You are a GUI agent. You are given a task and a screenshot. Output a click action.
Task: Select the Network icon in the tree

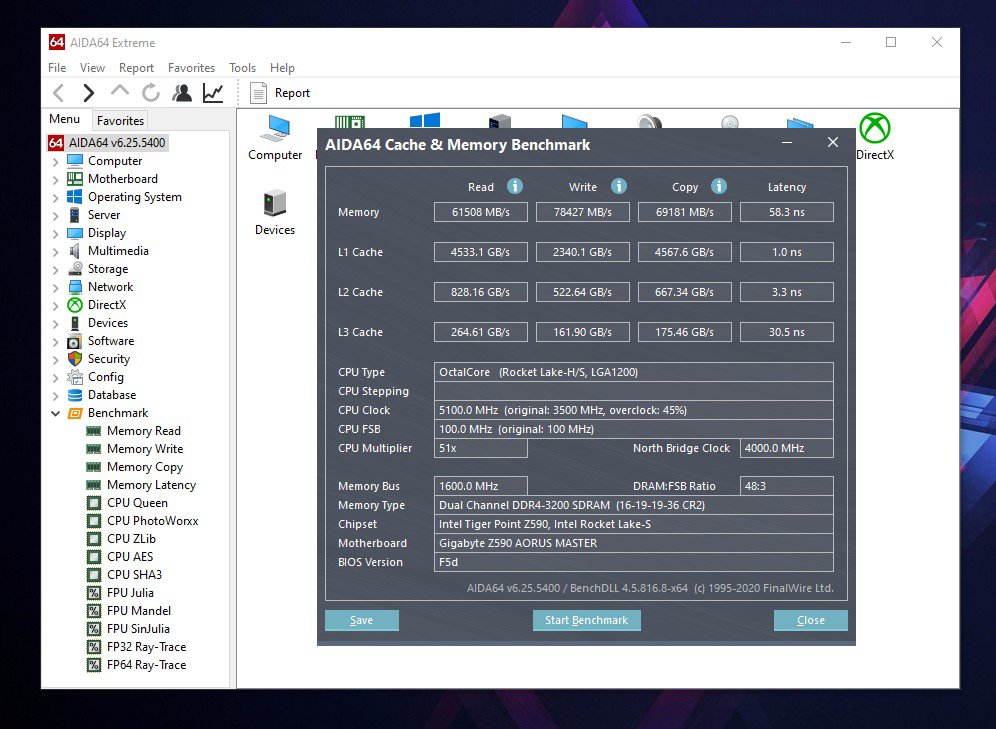[75, 287]
